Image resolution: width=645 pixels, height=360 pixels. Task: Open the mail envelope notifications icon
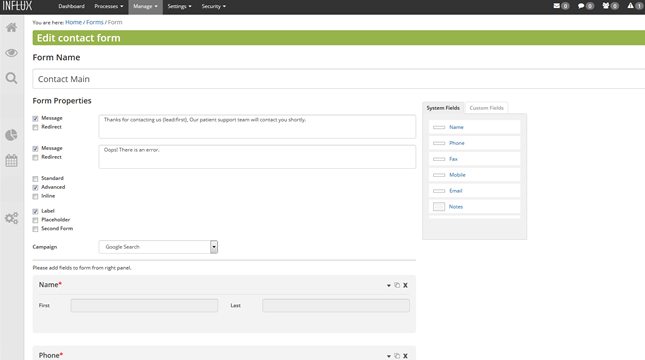[x=557, y=6]
